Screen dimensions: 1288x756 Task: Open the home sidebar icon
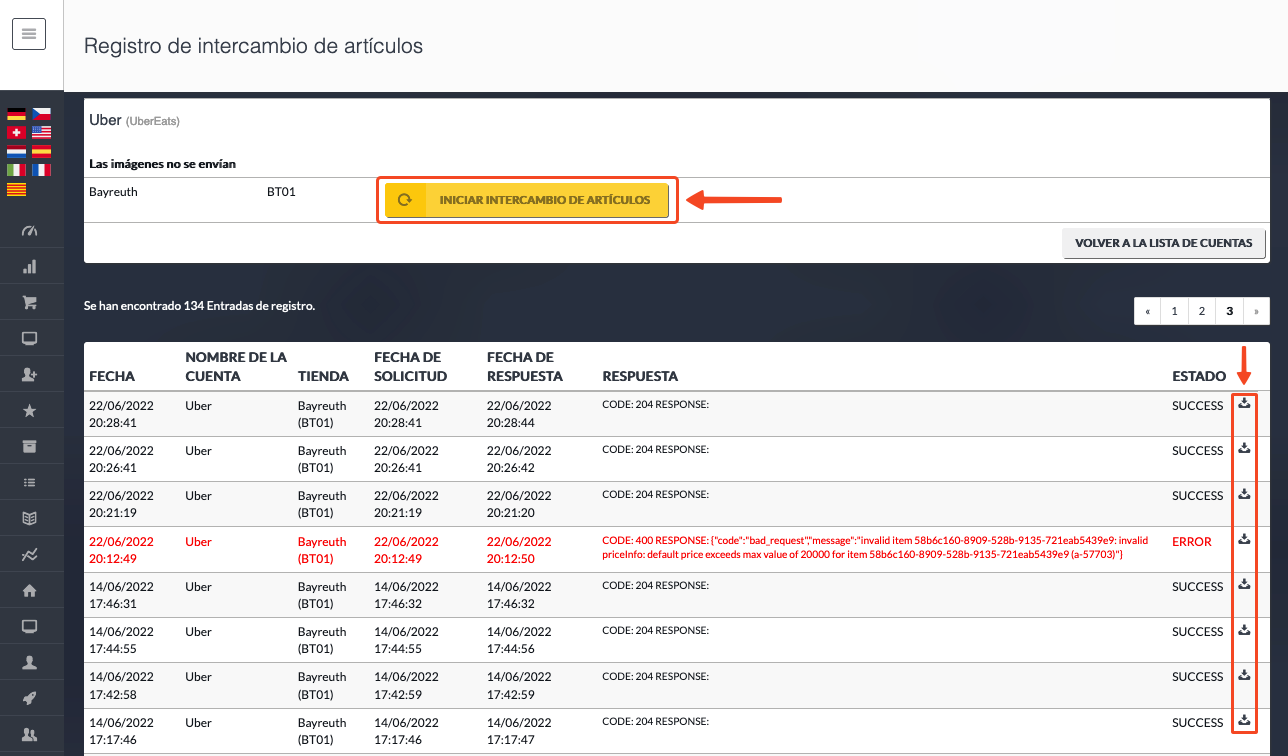click(29, 590)
